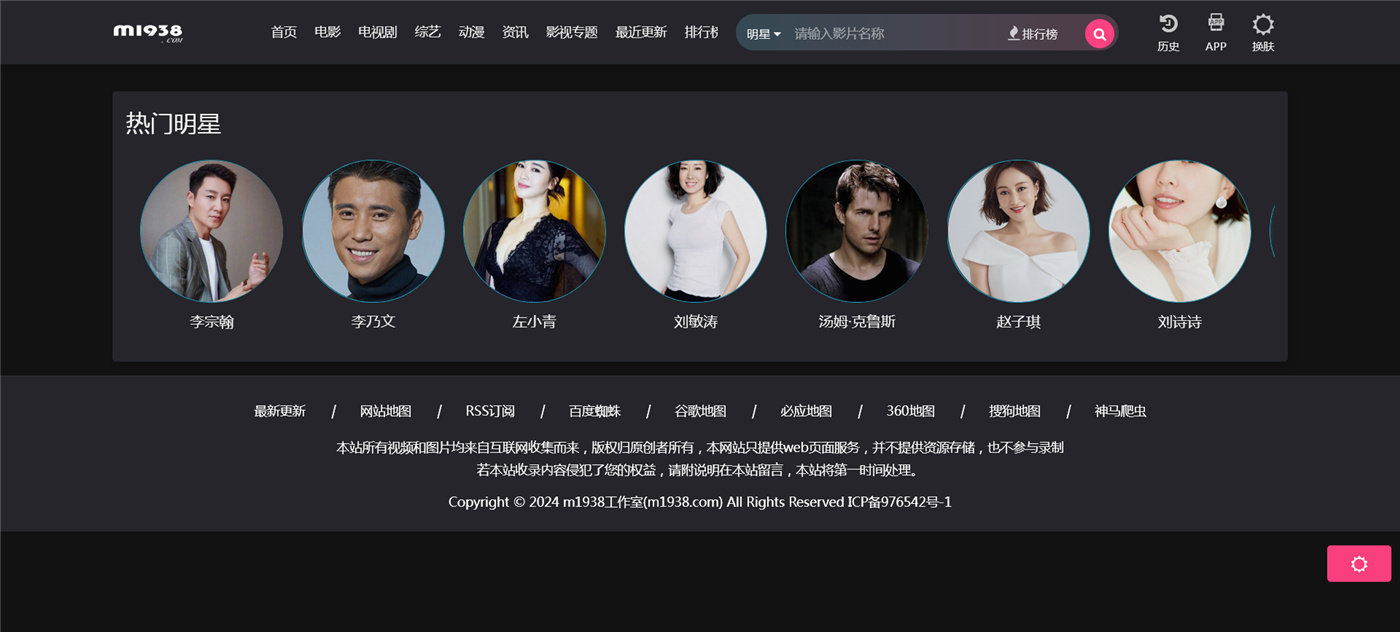
Task: Go to 首页 in the navigation
Action: point(284,32)
